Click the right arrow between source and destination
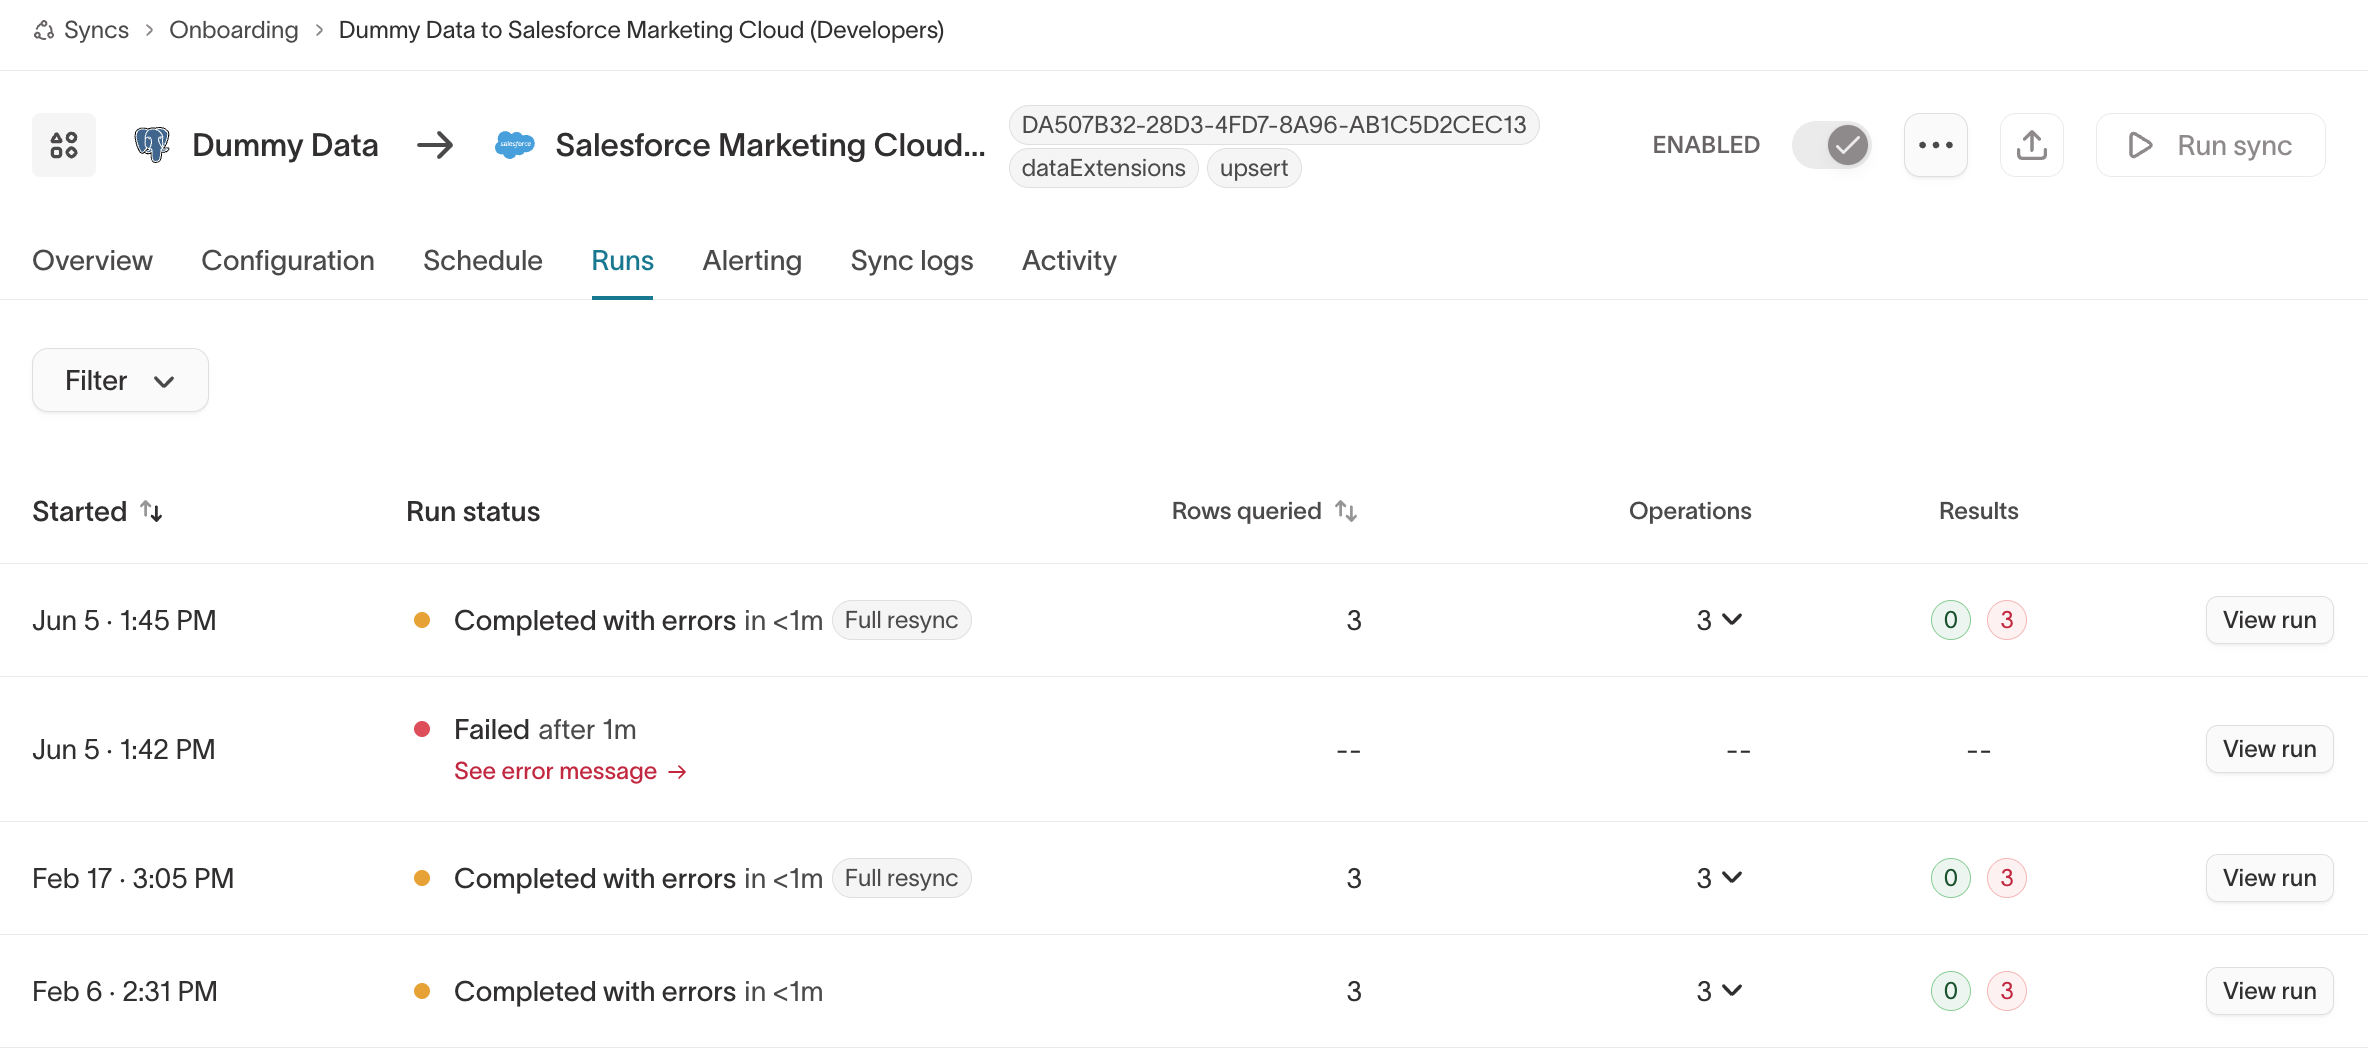This screenshot has width=2368, height=1062. pyautogui.click(x=435, y=145)
